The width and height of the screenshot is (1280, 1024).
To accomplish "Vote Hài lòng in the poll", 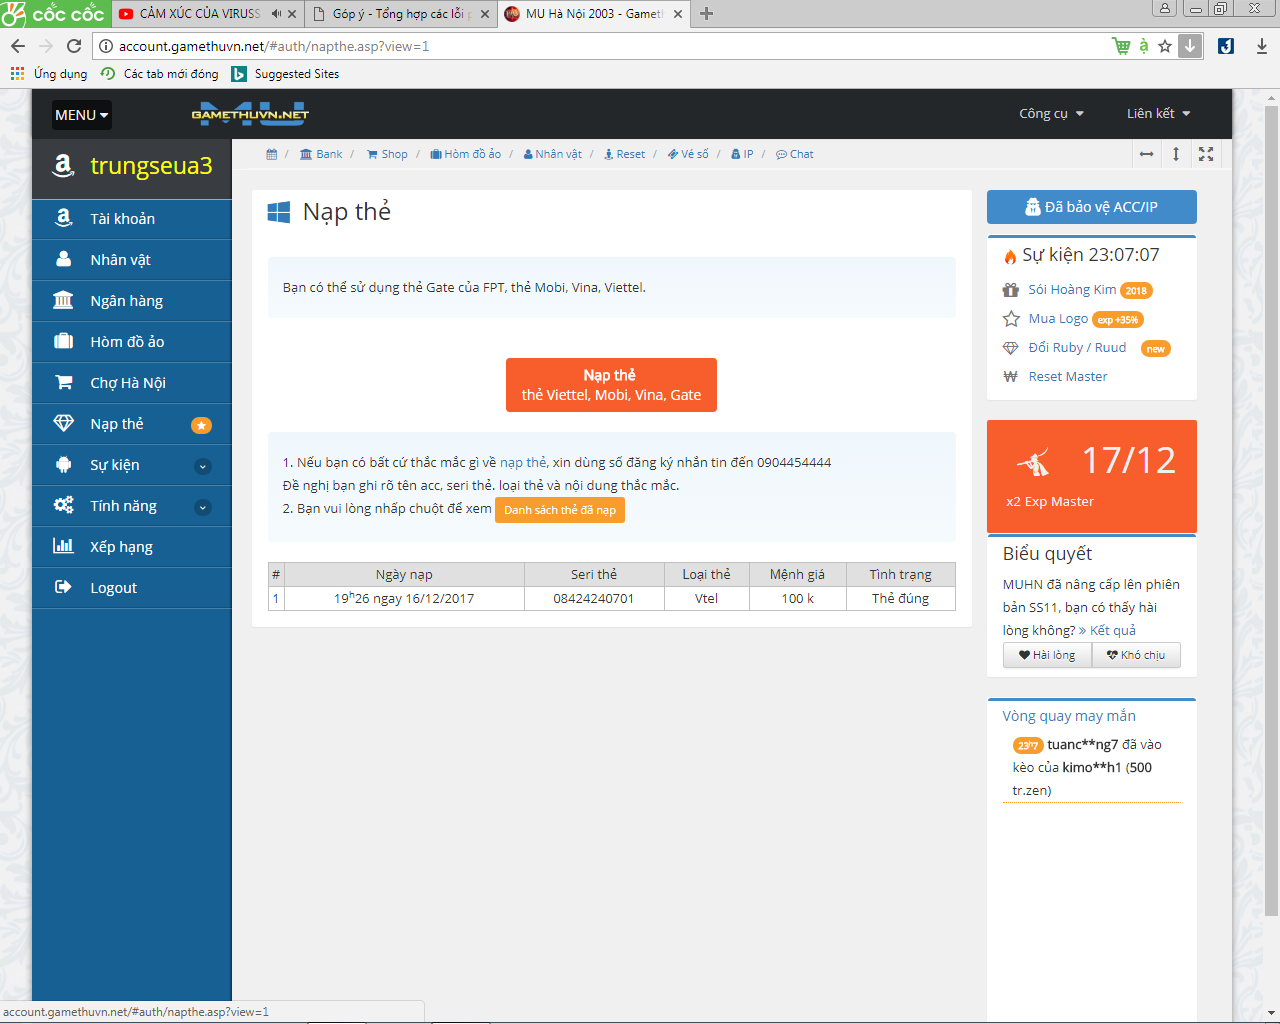I will 1047,655.
